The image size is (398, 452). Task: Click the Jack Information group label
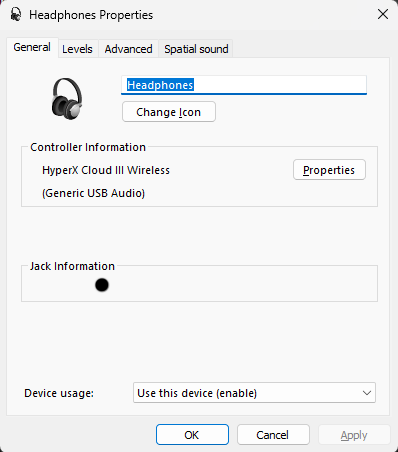[x=72, y=266]
